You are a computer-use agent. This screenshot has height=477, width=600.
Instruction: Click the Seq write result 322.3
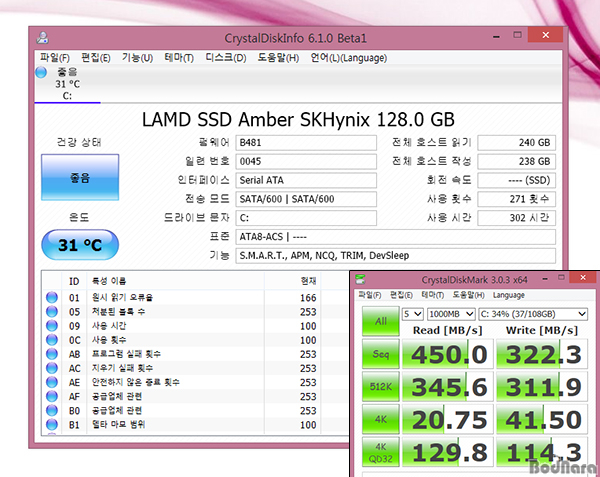[542, 354]
